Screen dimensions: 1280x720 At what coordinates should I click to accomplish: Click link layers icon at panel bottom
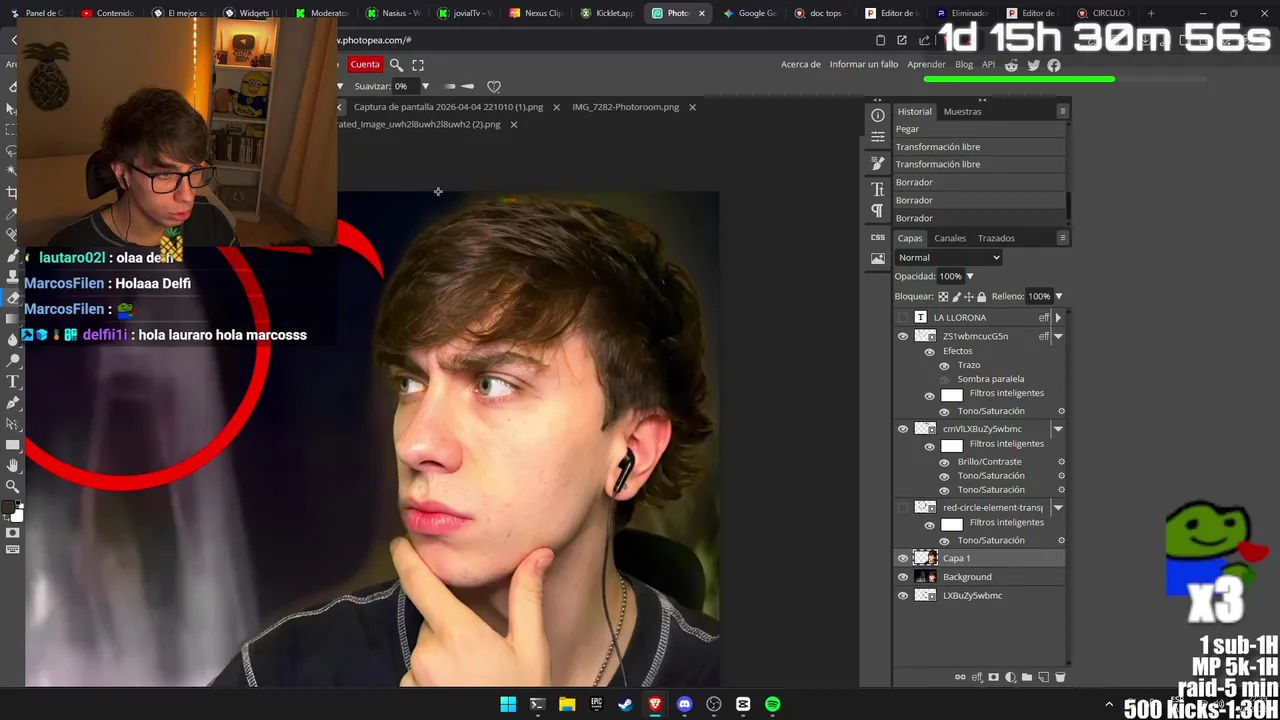click(960, 677)
